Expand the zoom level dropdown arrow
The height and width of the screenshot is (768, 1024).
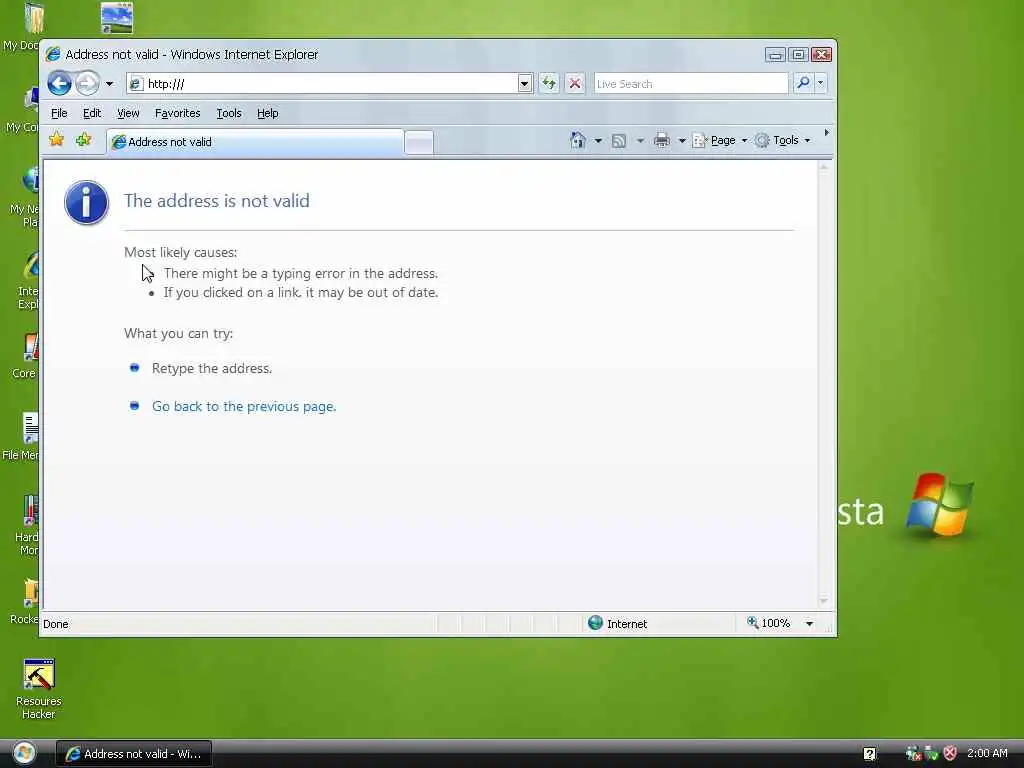[809, 624]
